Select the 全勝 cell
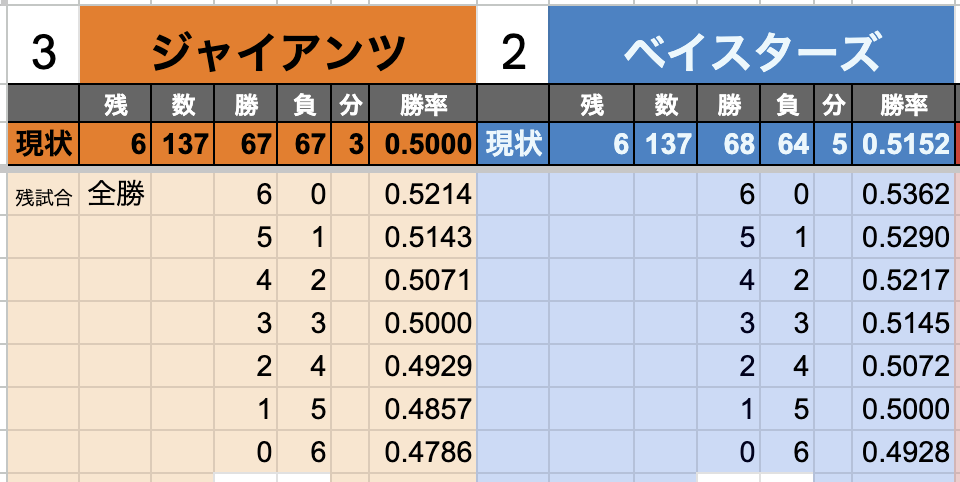Screen dimensions: 960x482 tap(116, 194)
